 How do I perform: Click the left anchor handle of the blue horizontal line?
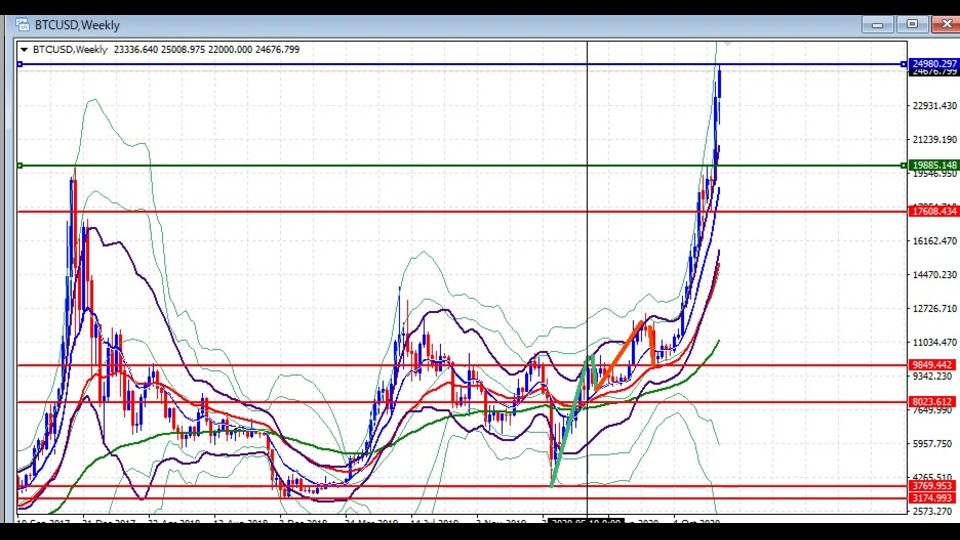pos(20,64)
